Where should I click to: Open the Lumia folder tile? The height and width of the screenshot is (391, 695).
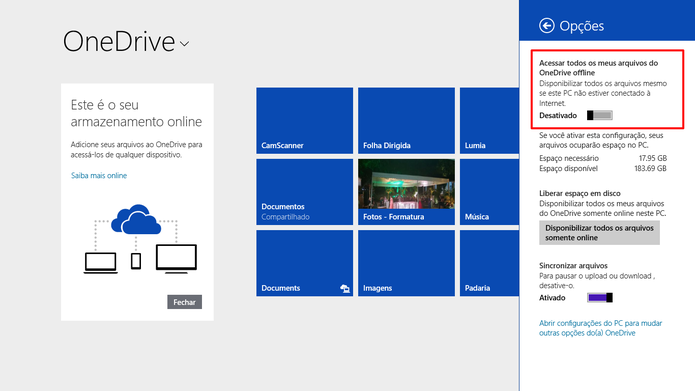[489, 121]
